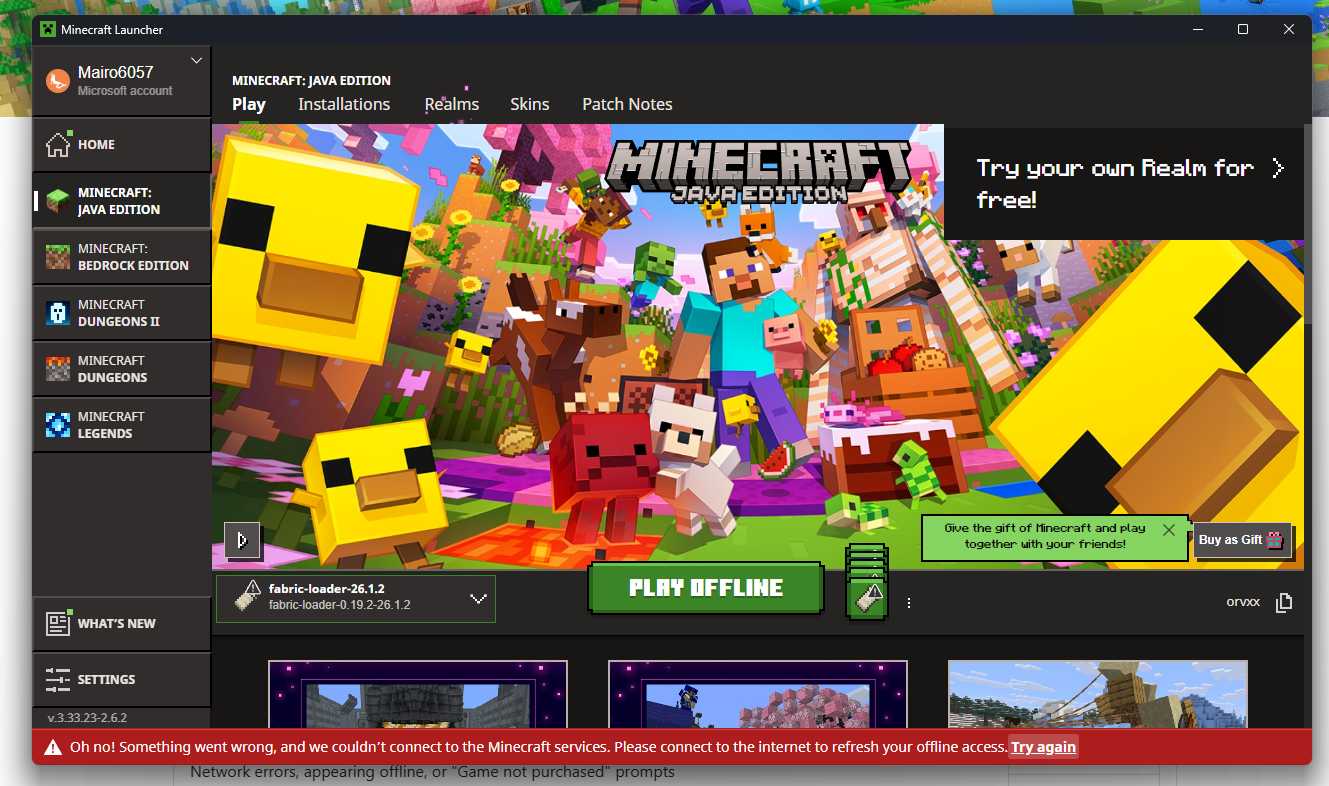Image resolution: width=1329 pixels, height=786 pixels.
Task: Open Minecraft Dungeons II from the sidebar
Action: (x=121, y=313)
